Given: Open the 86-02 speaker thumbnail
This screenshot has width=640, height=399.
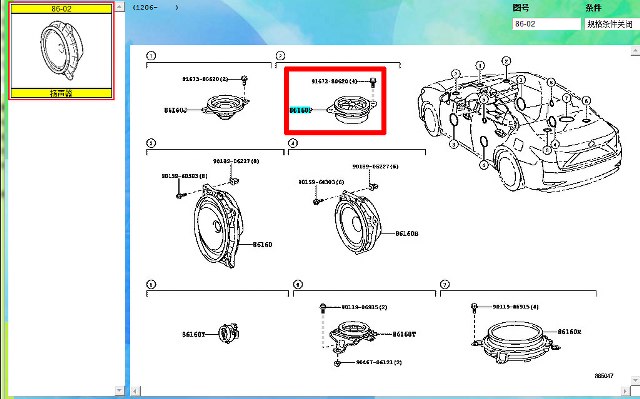Looking at the screenshot, I should pyautogui.click(x=61, y=51).
